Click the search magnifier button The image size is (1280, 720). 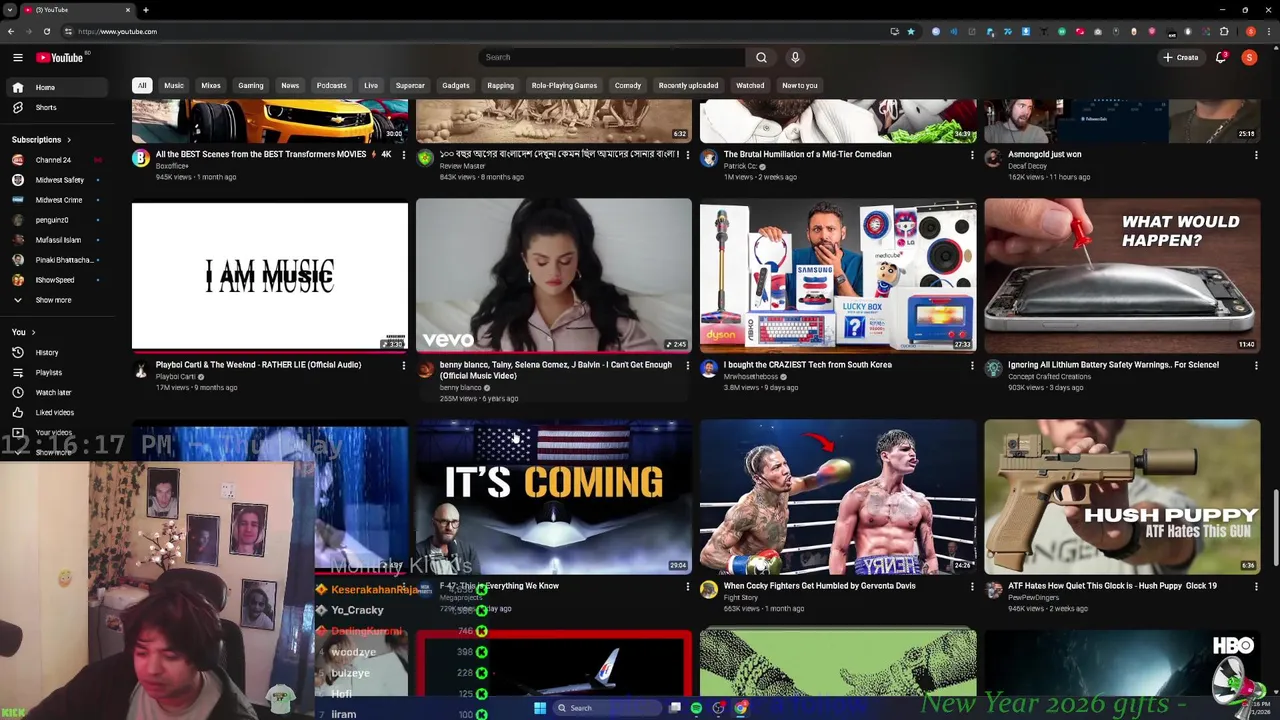point(761,57)
